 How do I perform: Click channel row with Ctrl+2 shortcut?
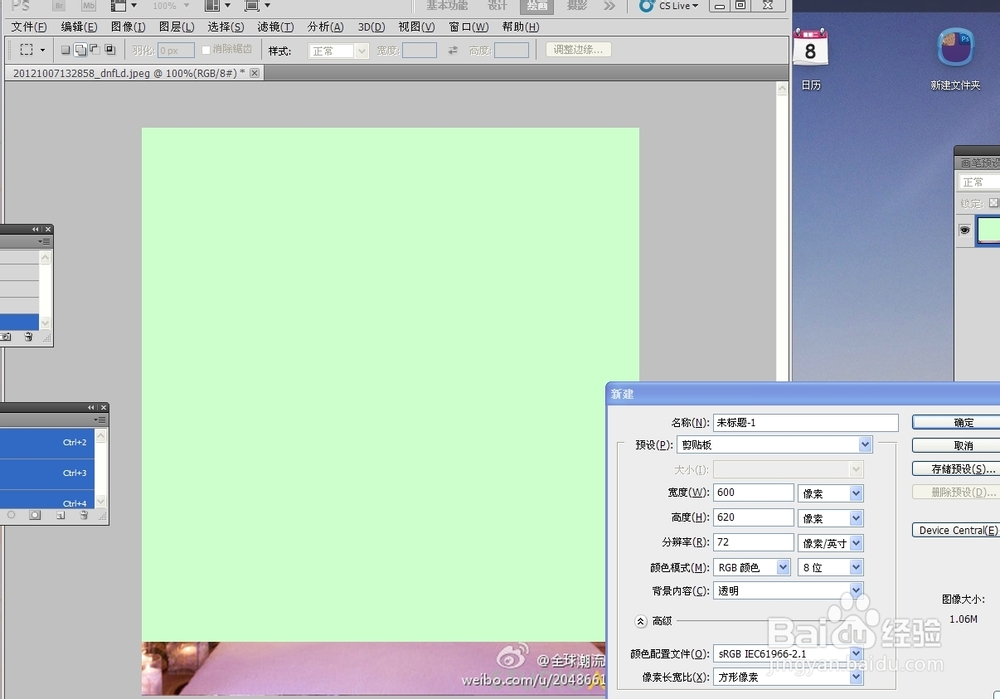coord(47,443)
